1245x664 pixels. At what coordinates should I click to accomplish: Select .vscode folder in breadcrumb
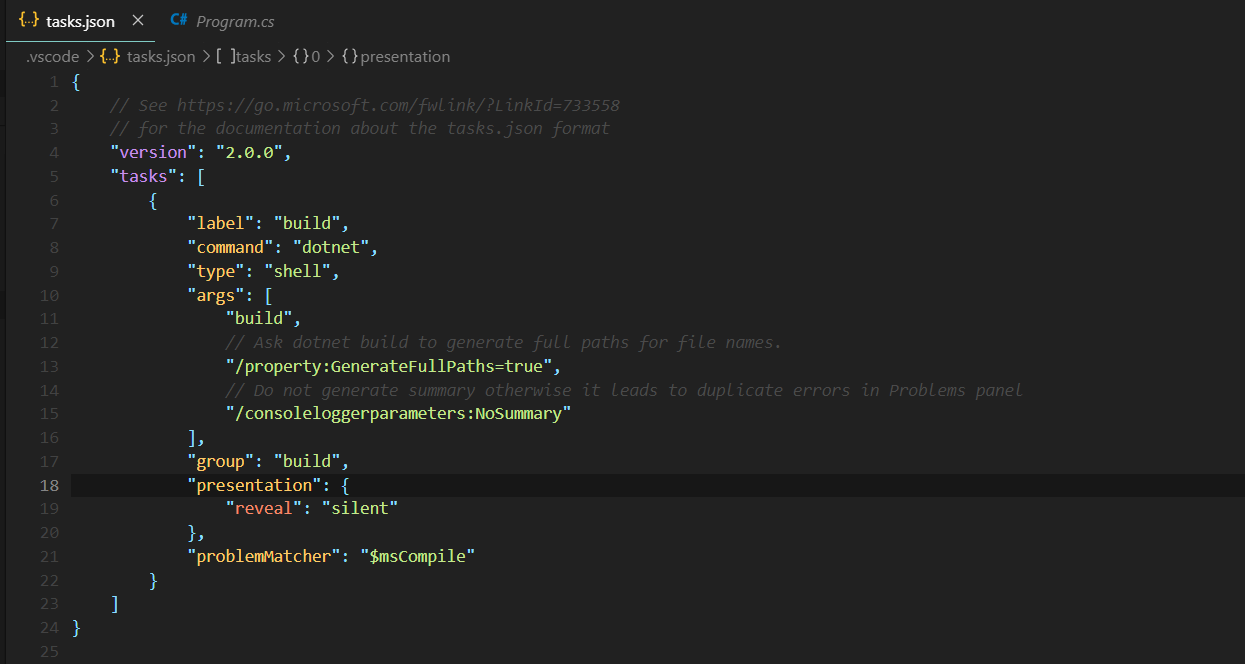52,57
